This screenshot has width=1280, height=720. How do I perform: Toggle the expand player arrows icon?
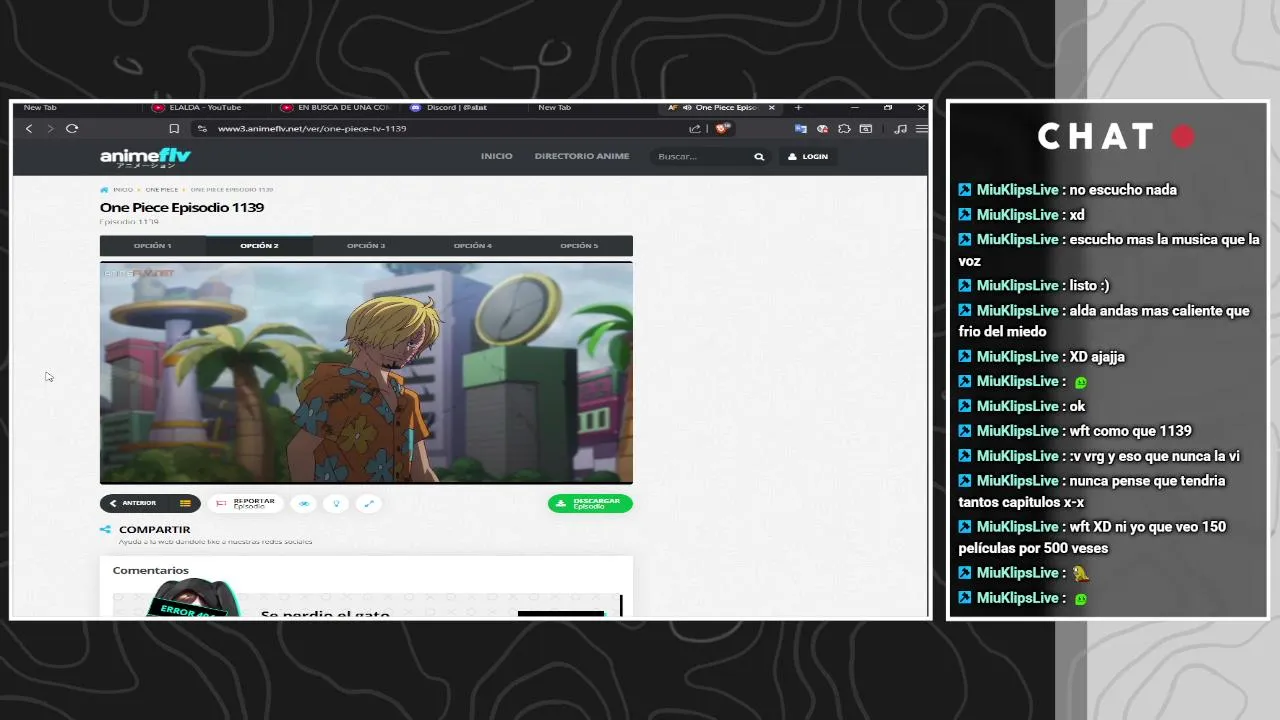click(368, 503)
